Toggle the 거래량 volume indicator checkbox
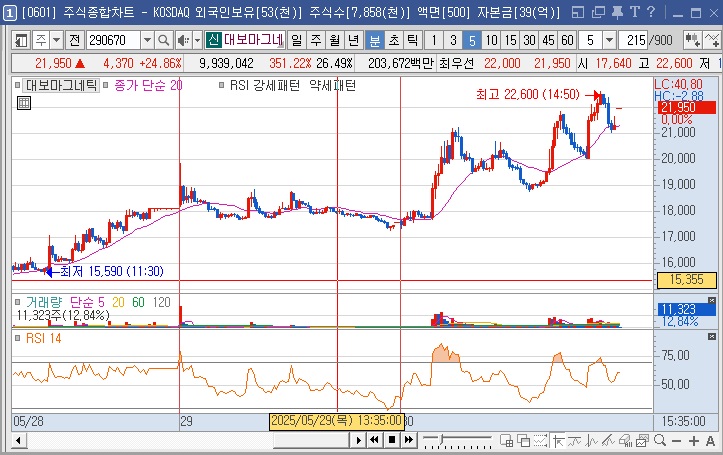 click(18, 302)
